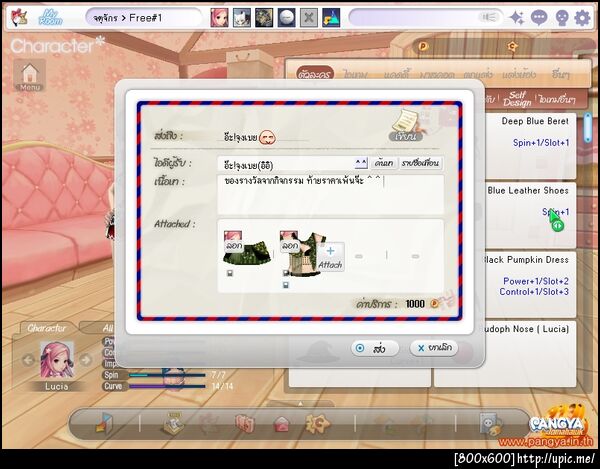Screen dimensions: 600x469
Task: Click the service fee value 1000
Action: (x=415, y=304)
